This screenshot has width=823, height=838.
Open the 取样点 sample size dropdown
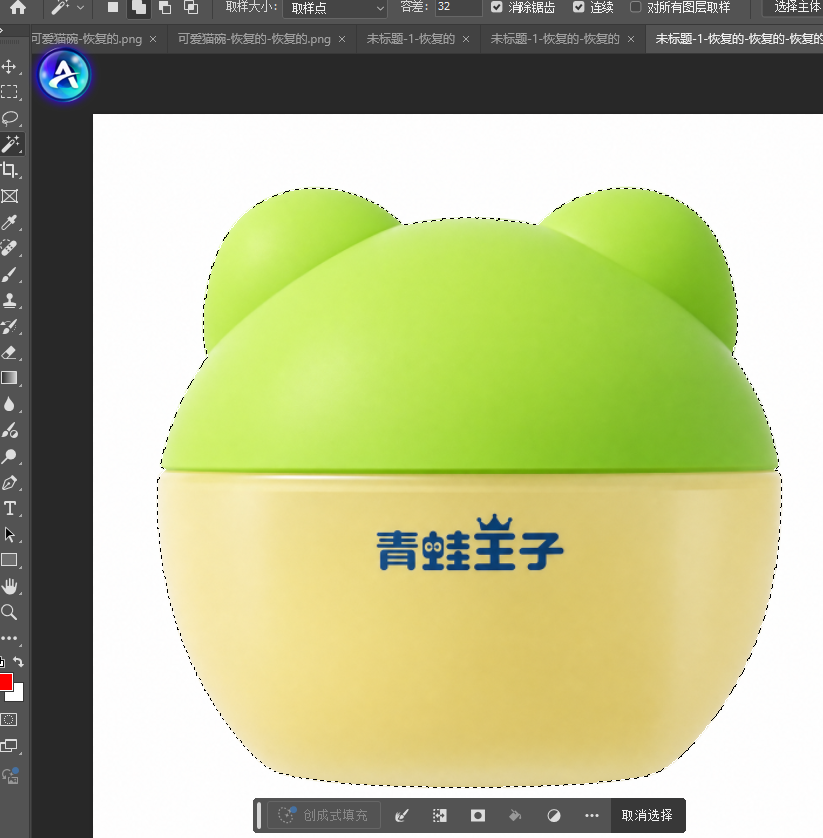pos(335,8)
